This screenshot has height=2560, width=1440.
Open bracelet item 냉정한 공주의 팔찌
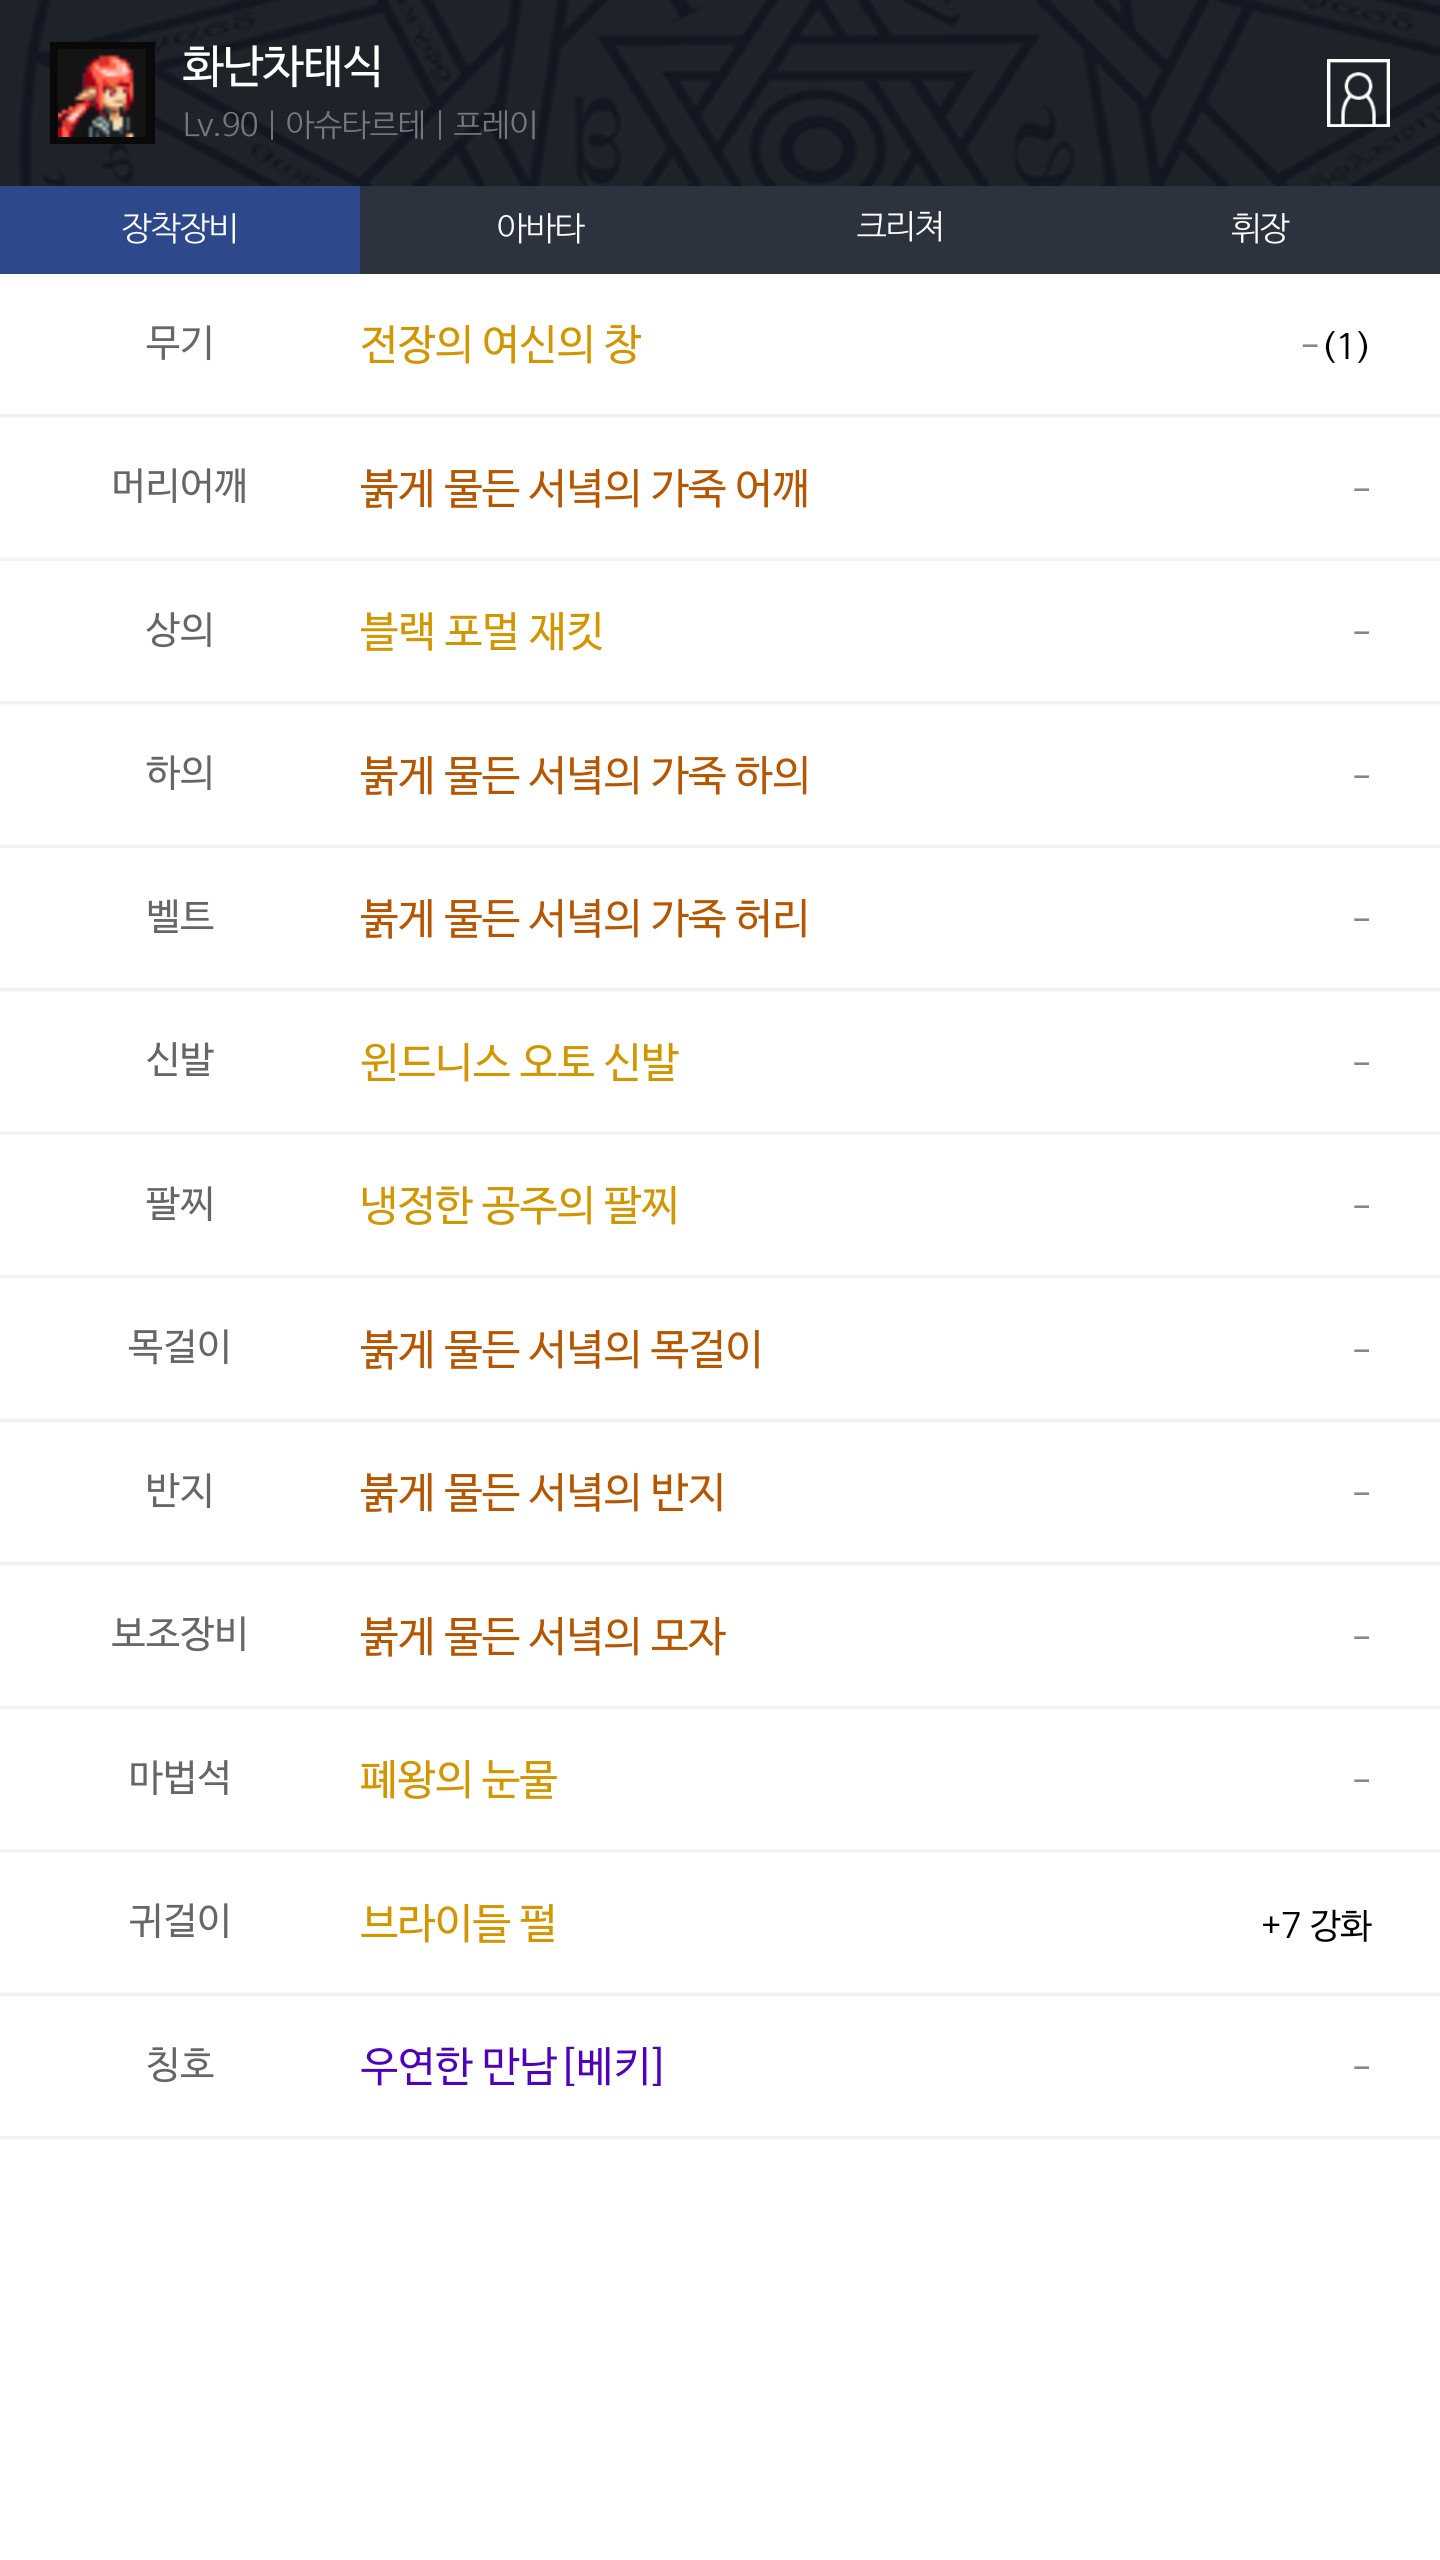point(519,1205)
